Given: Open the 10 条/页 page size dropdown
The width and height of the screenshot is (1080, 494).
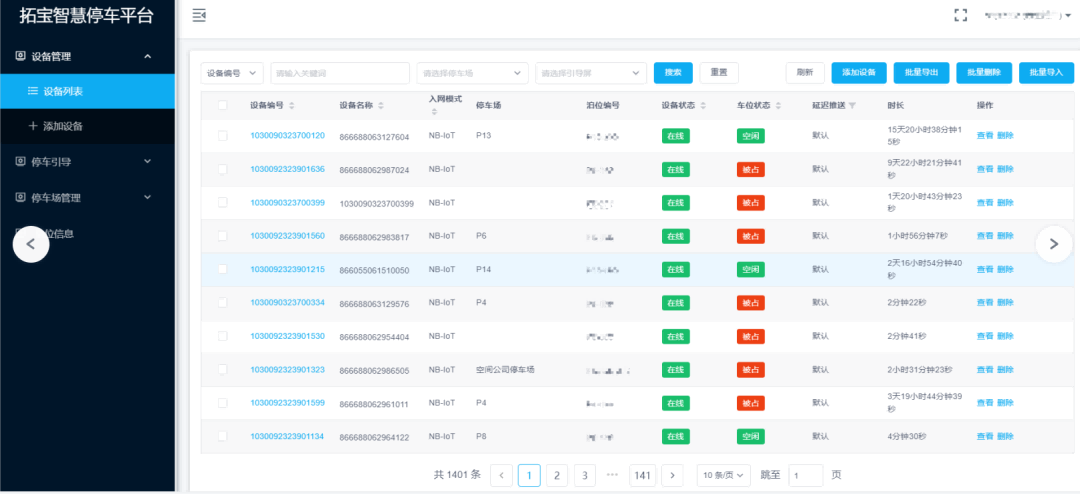Looking at the screenshot, I should pyautogui.click(x=724, y=475).
